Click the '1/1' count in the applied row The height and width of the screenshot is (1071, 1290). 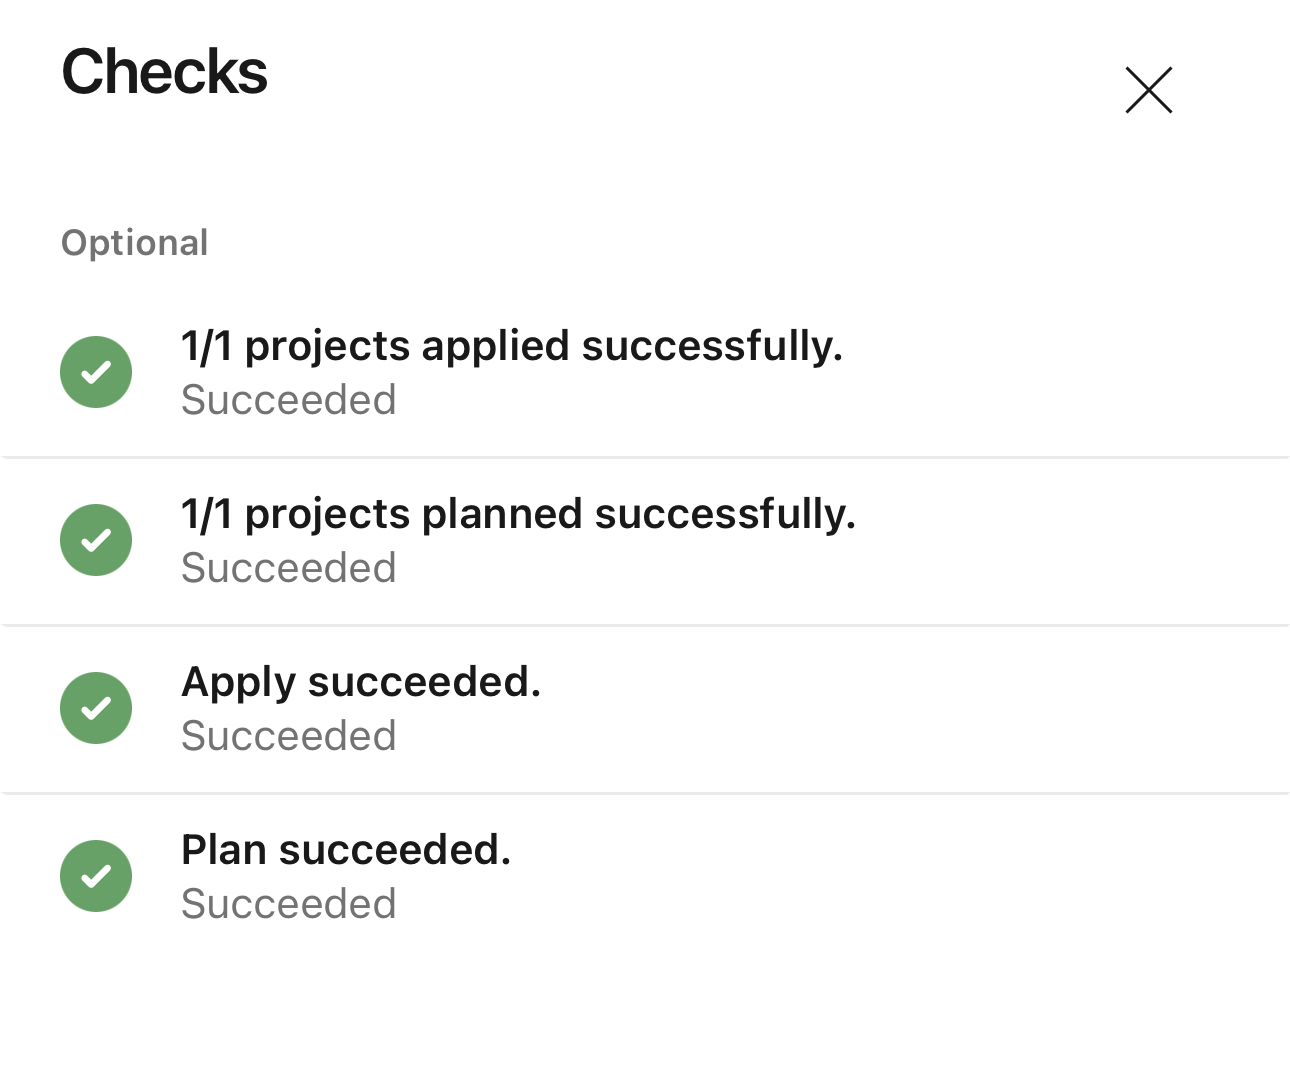[x=206, y=346]
